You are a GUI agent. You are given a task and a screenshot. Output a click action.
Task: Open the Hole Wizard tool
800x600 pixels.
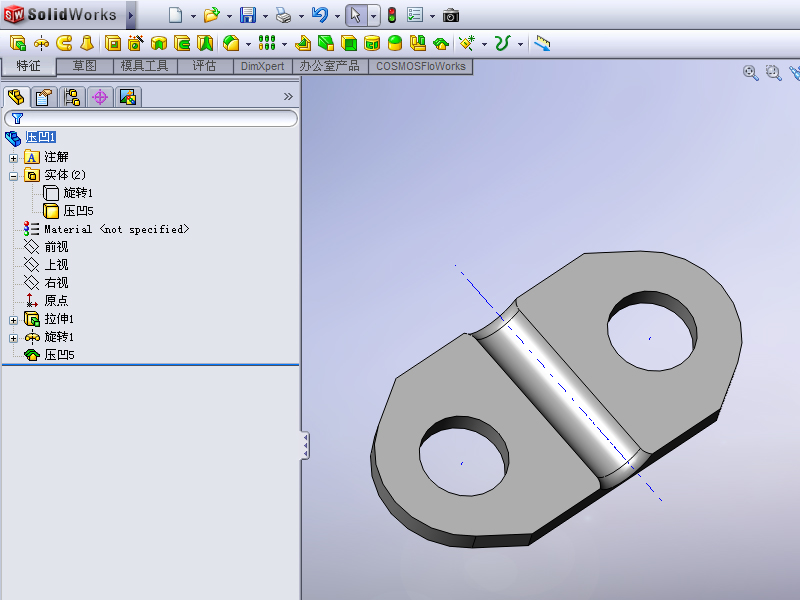(x=136, y=43)
